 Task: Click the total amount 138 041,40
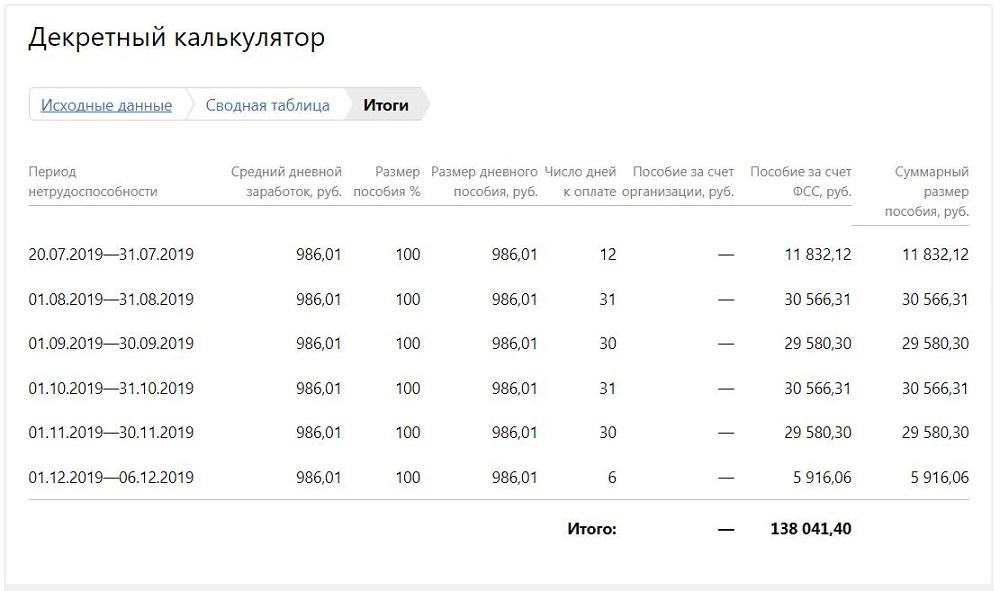[811, 529]
